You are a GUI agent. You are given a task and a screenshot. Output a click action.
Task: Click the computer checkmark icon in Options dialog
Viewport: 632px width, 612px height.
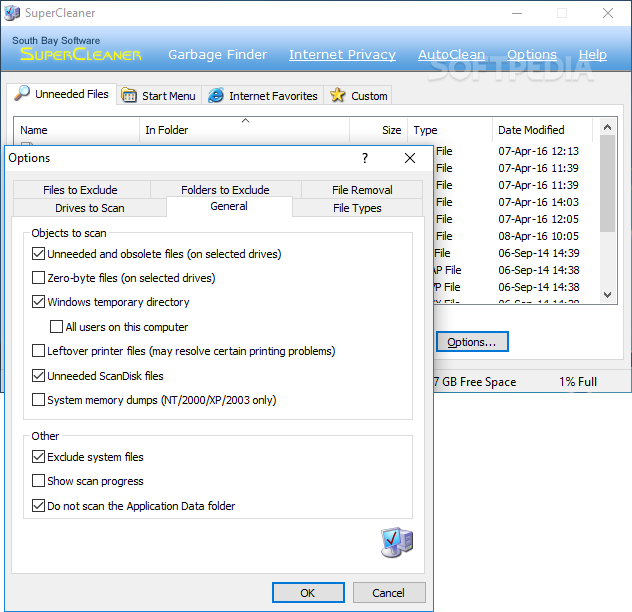(397, 542)
